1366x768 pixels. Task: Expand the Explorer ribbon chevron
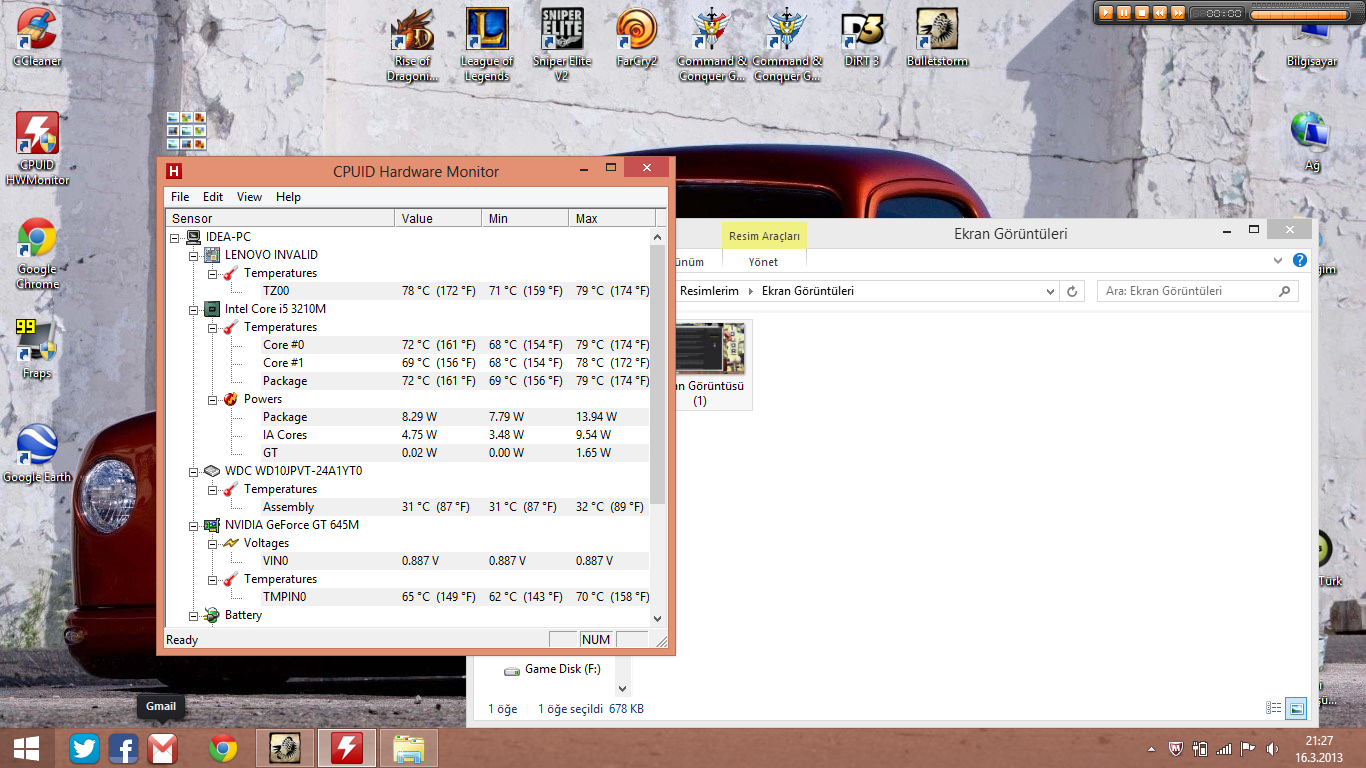(x=1278, y=260)
